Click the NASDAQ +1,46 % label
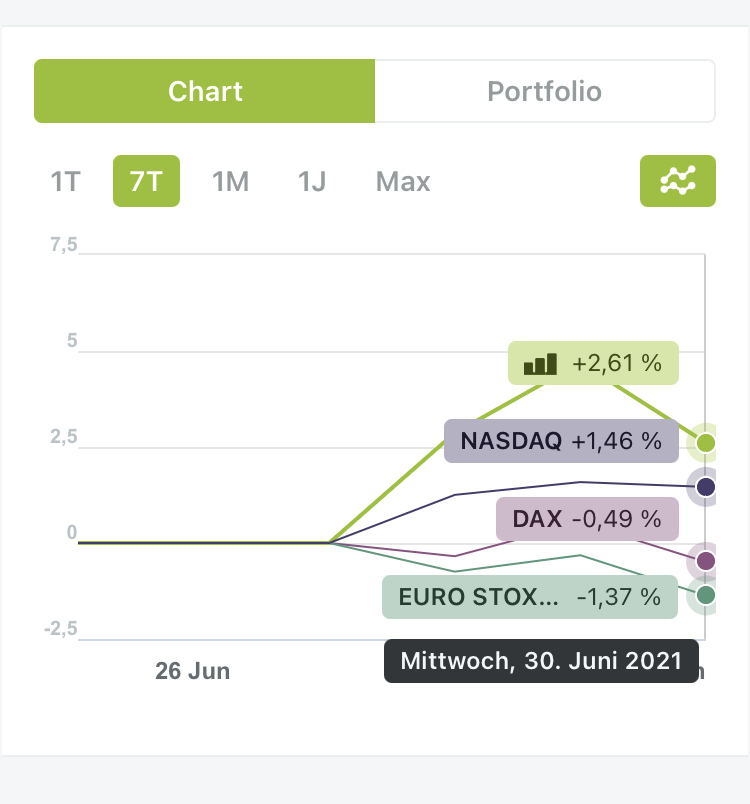This screenshot has height=804, width=750. click(561, 441)
